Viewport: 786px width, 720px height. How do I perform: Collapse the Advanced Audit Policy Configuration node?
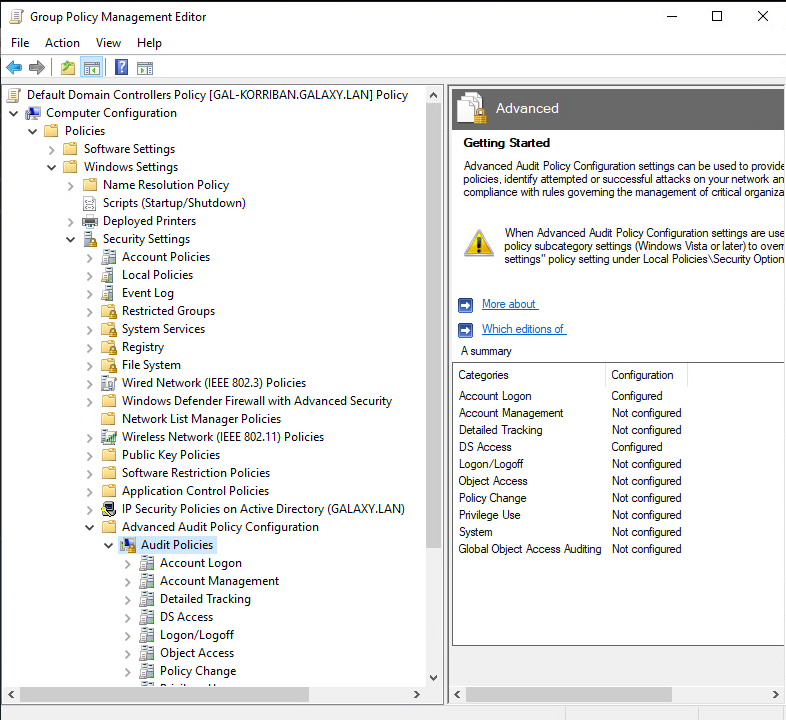(90, 527)
